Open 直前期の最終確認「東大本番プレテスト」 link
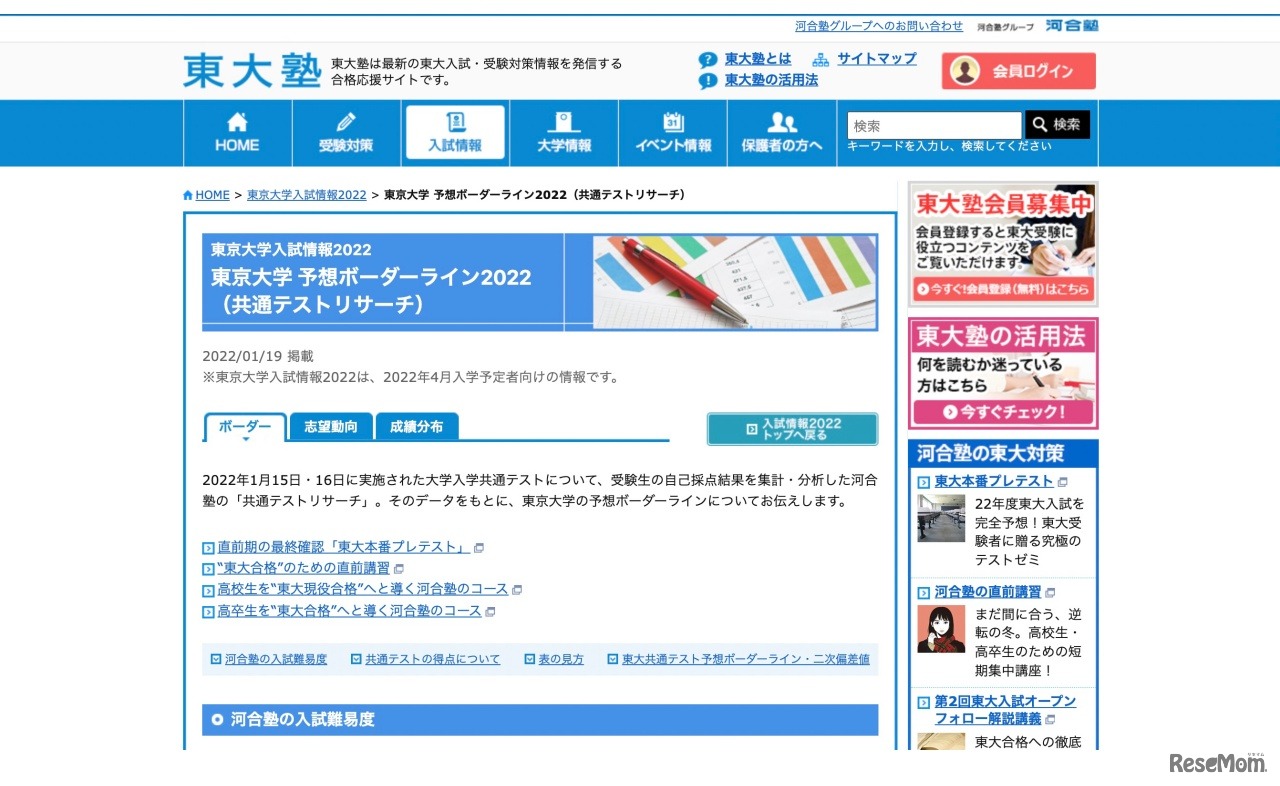1280x786 pixels. [343, 547]
